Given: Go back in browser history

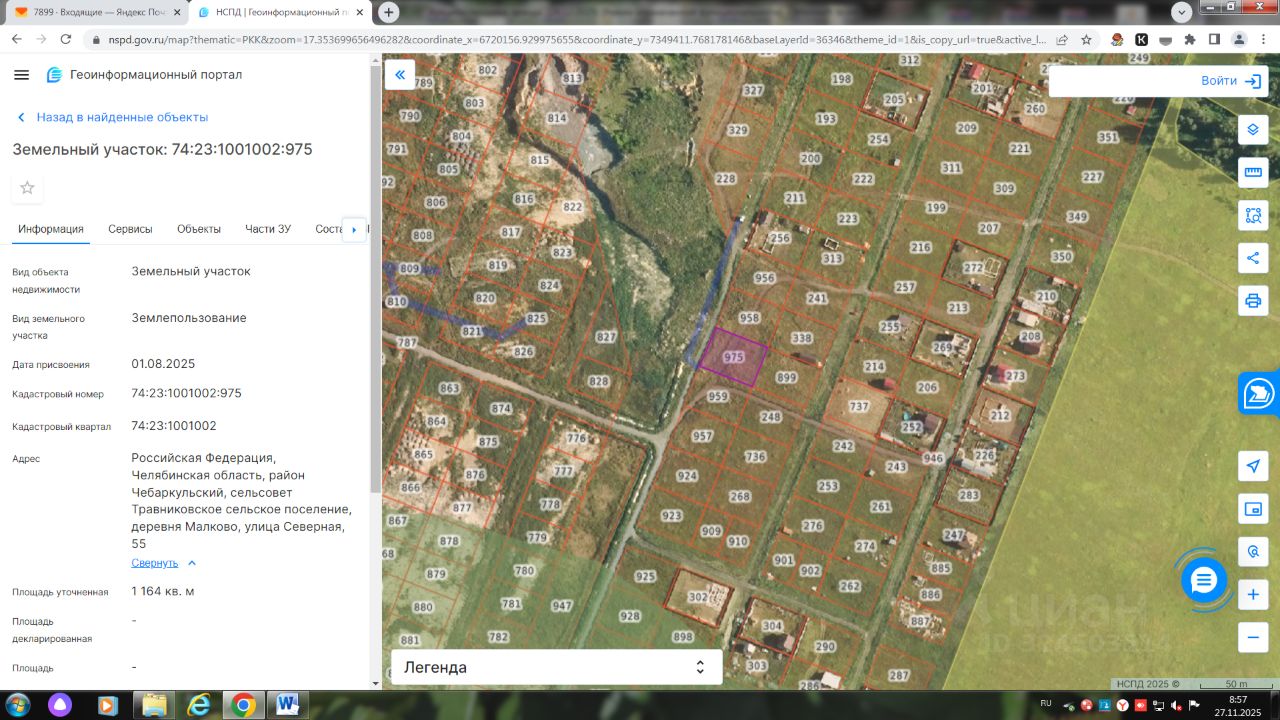Looking at the screenshot, I should [17, 40].
